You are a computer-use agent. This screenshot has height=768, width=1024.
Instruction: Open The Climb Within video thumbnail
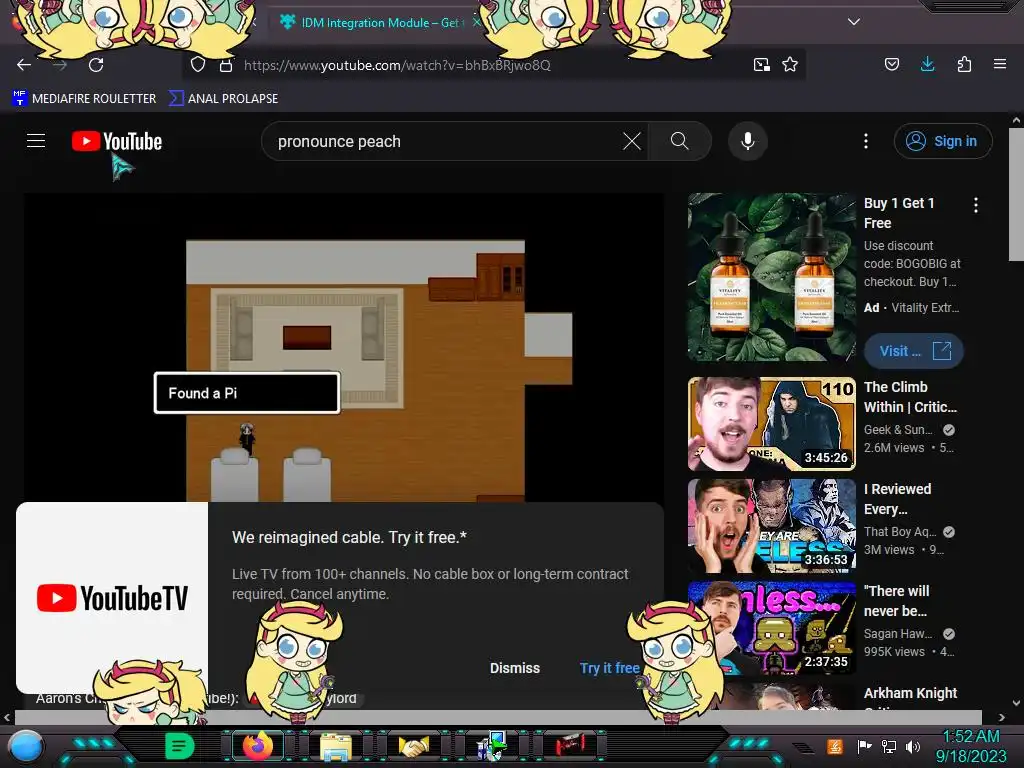point(771,424)
